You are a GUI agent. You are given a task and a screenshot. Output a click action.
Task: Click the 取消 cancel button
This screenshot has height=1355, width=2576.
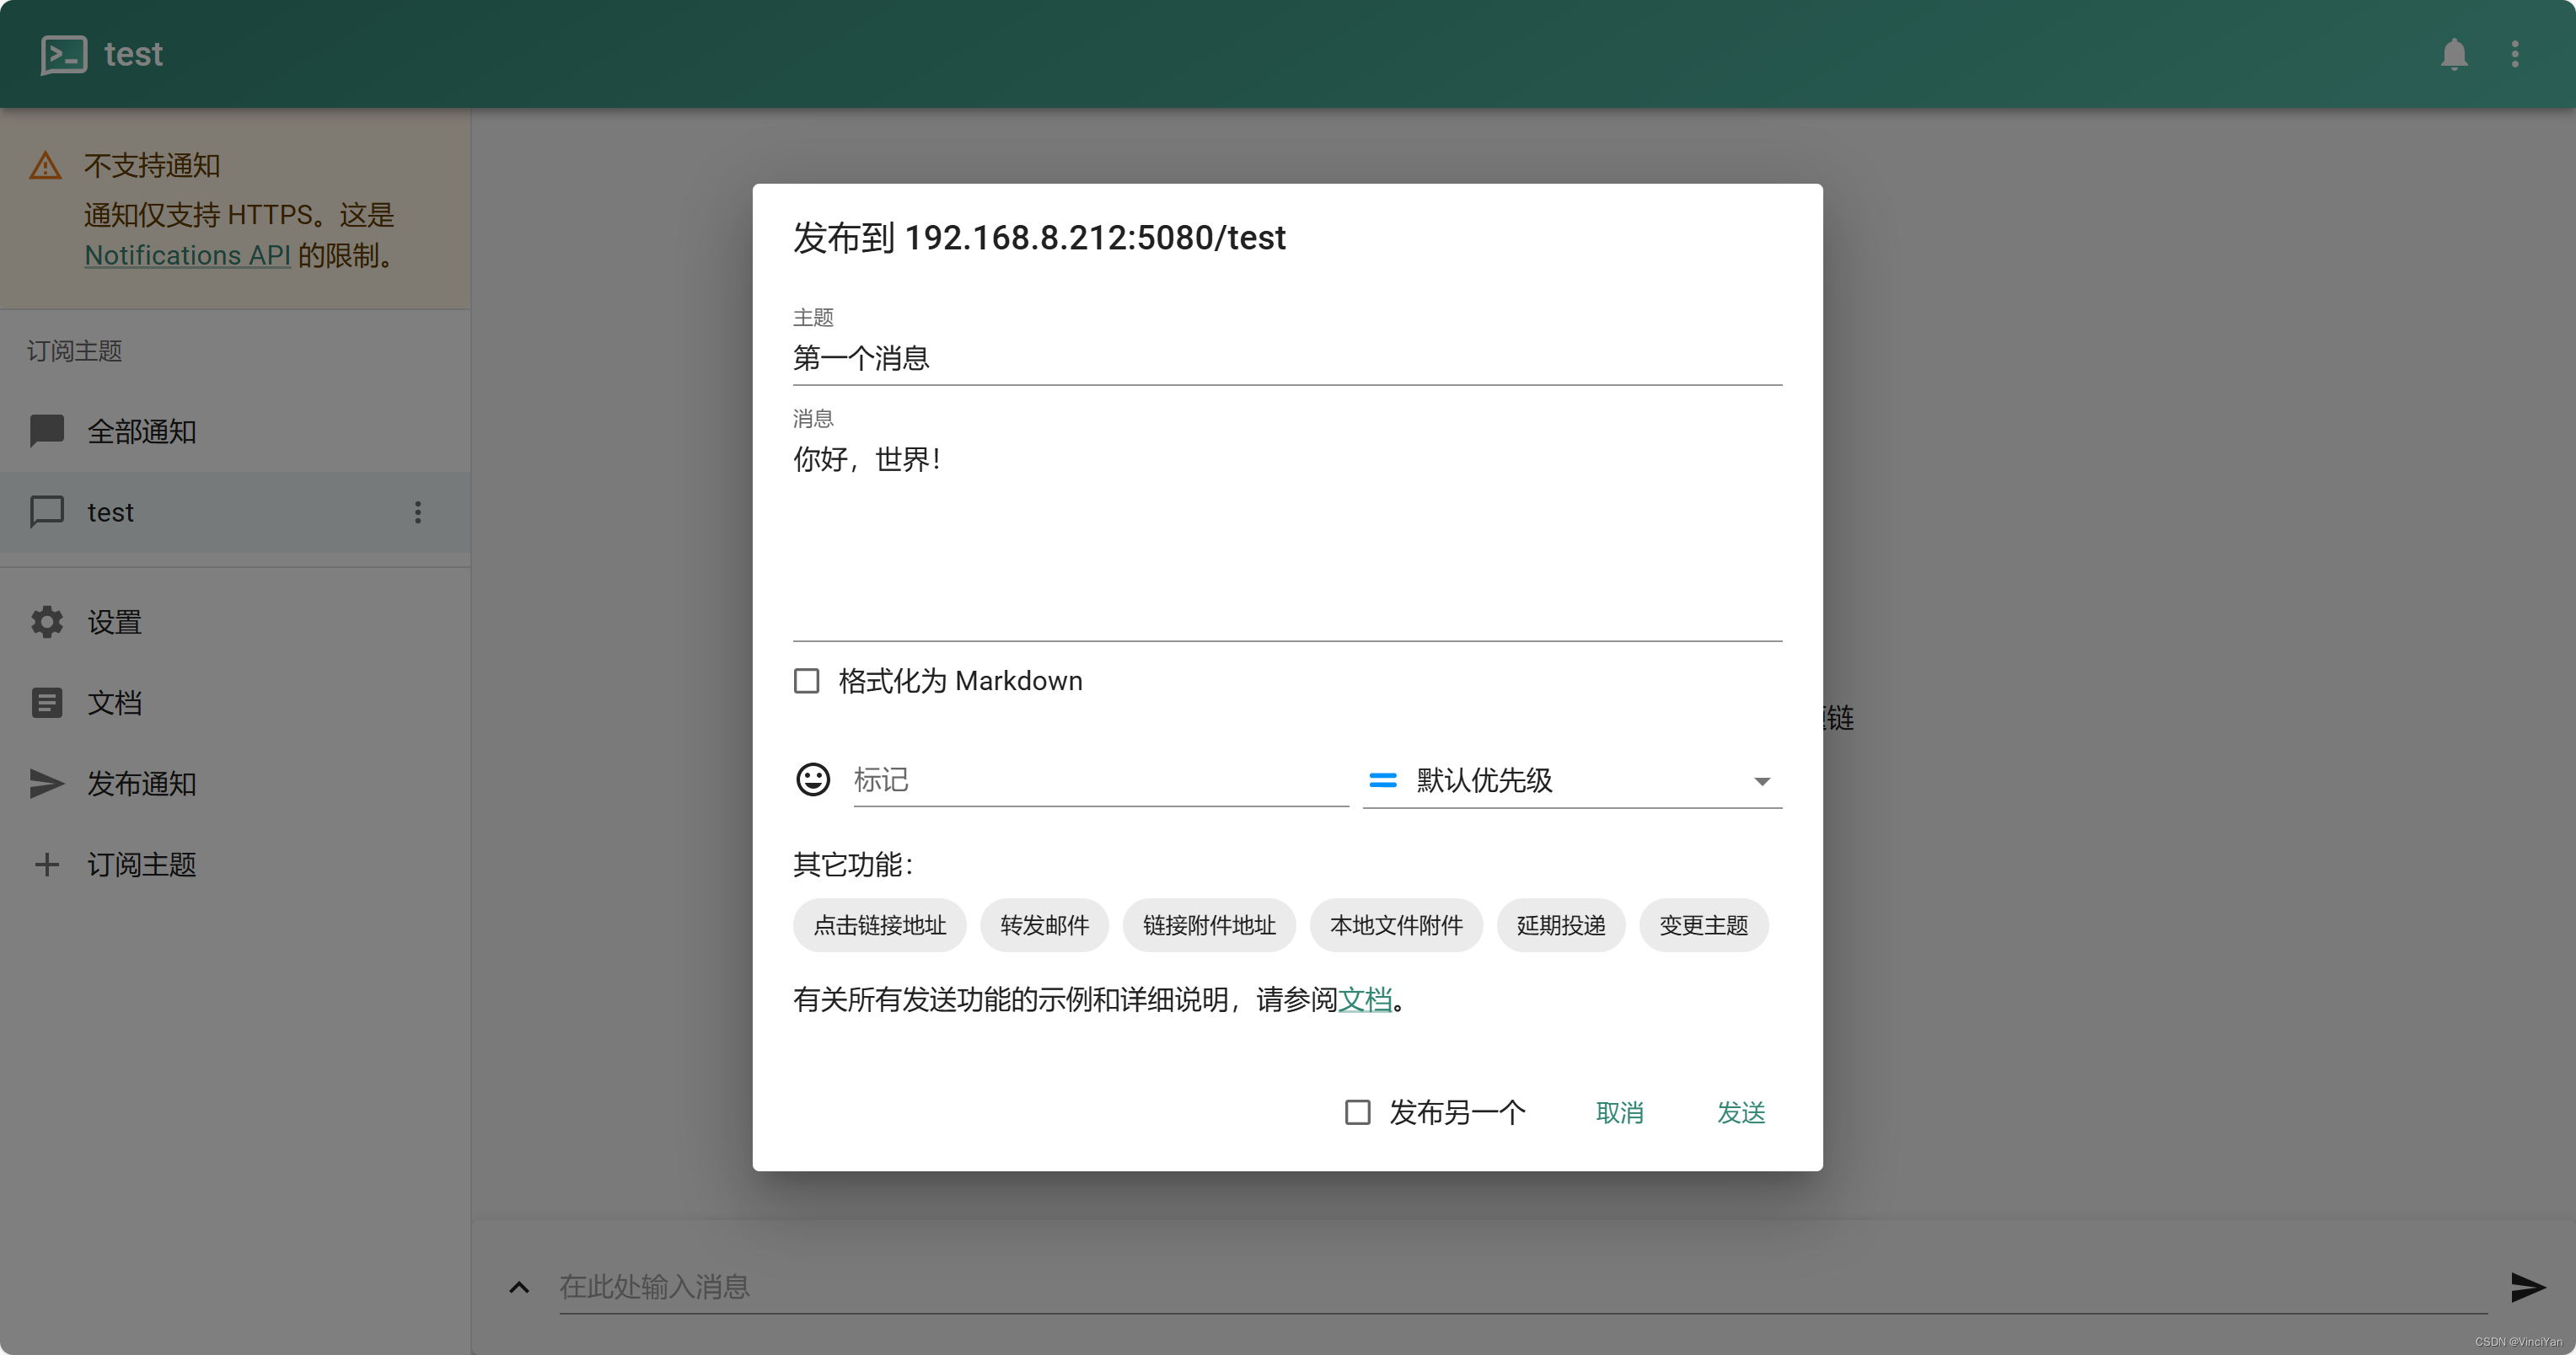tap(1619, 1112)
